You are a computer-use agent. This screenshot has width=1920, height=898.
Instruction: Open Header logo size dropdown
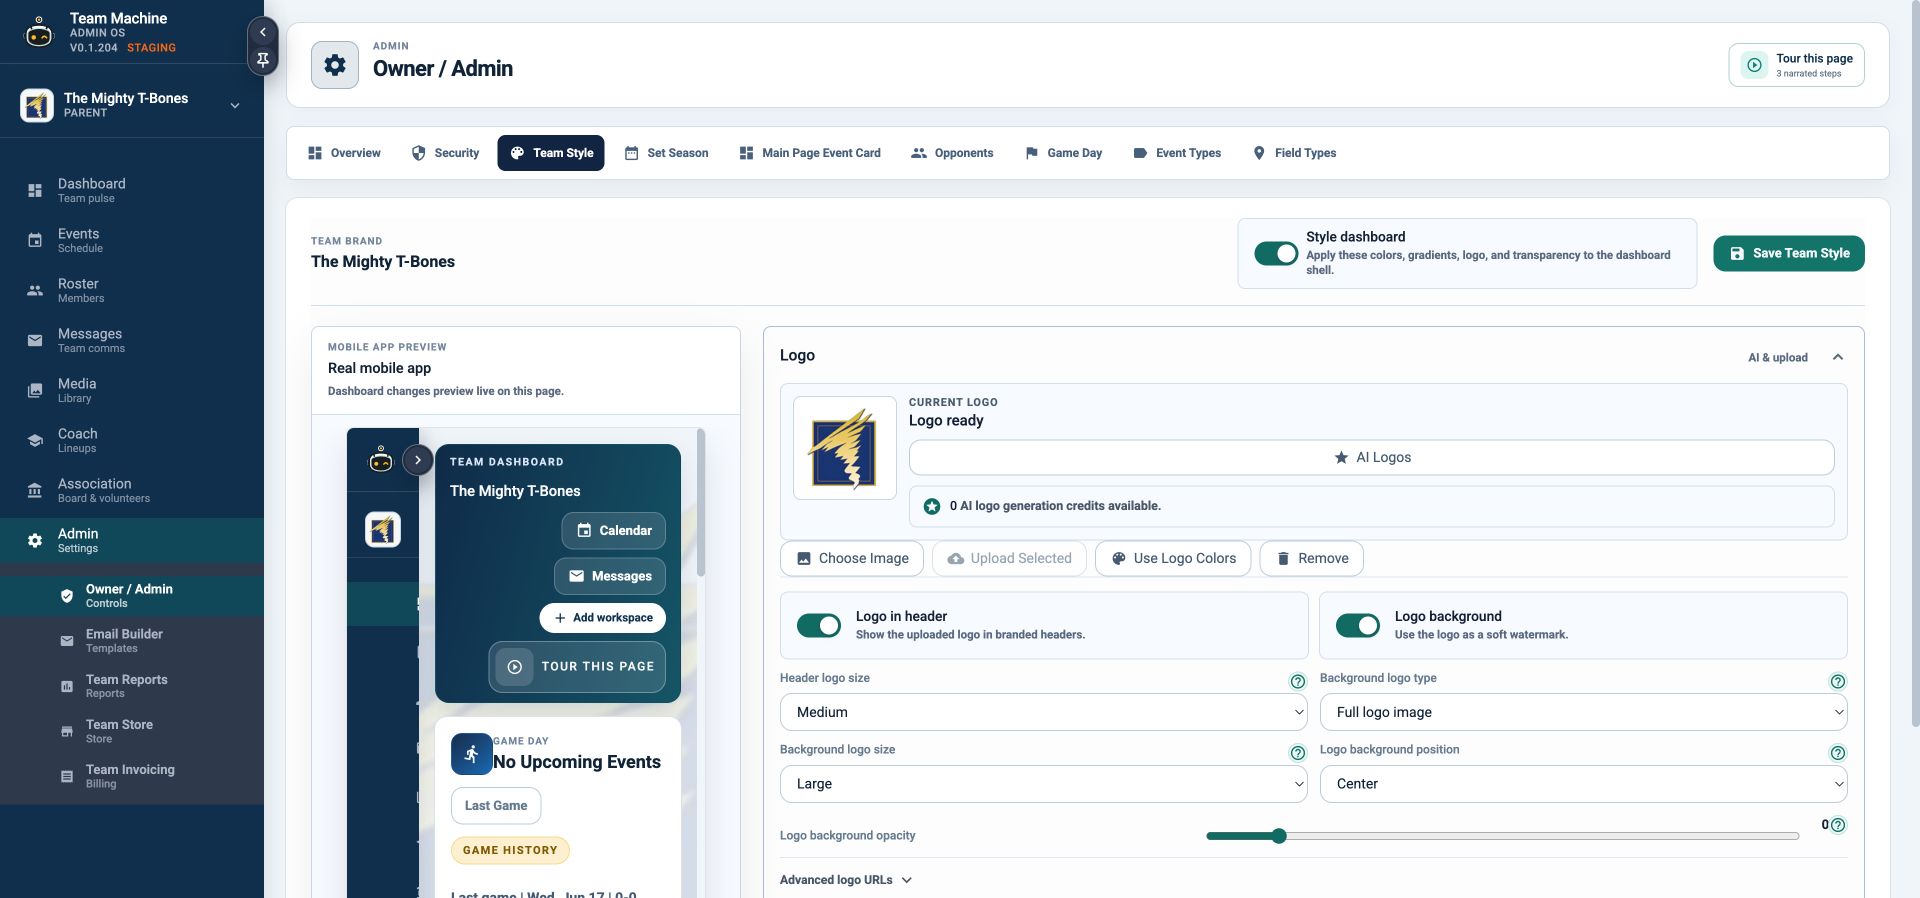pyautogui.click(x=1044, y=712)
